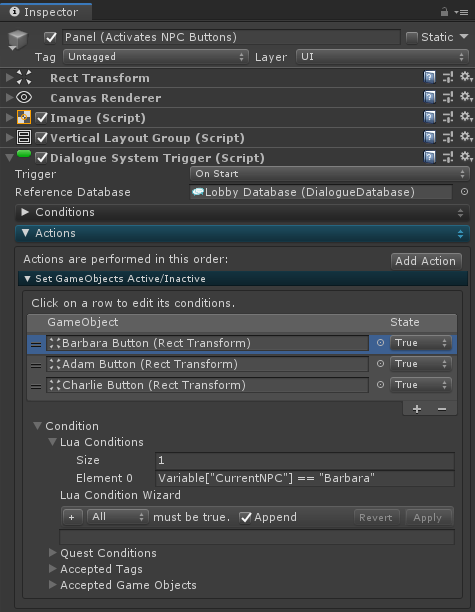The image size is (475, 612).
Task: Open object picker for Reference Database
Action: 464,192
